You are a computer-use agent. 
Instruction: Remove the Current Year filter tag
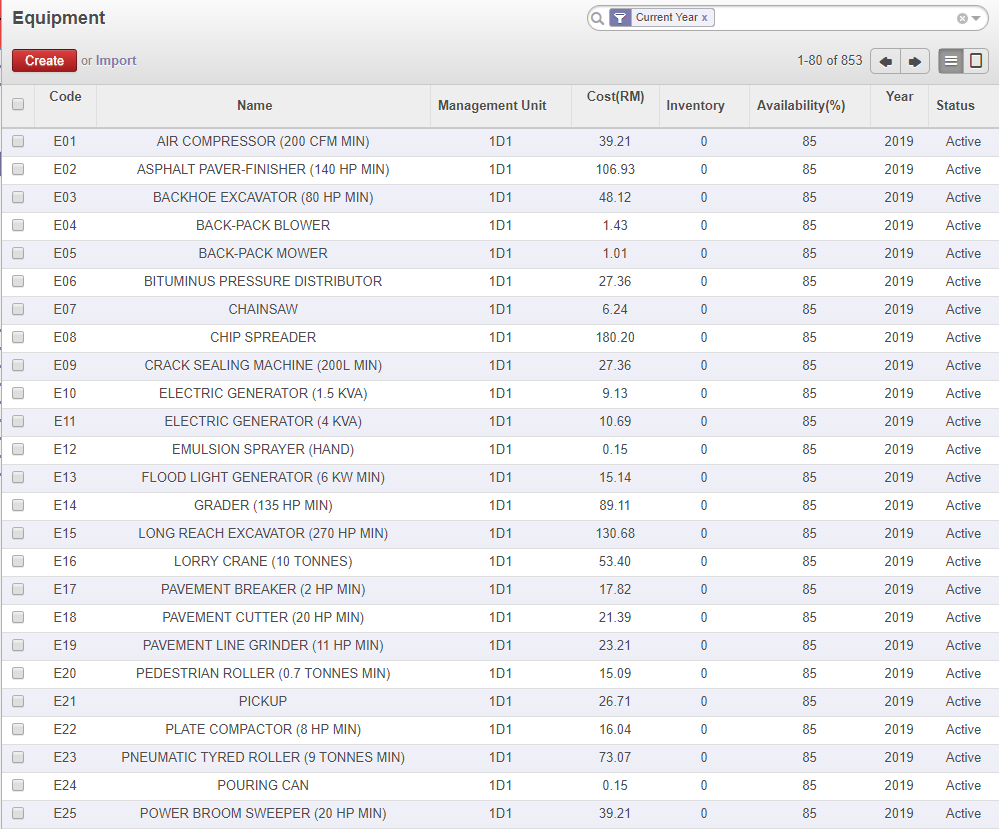click(705, 18)
